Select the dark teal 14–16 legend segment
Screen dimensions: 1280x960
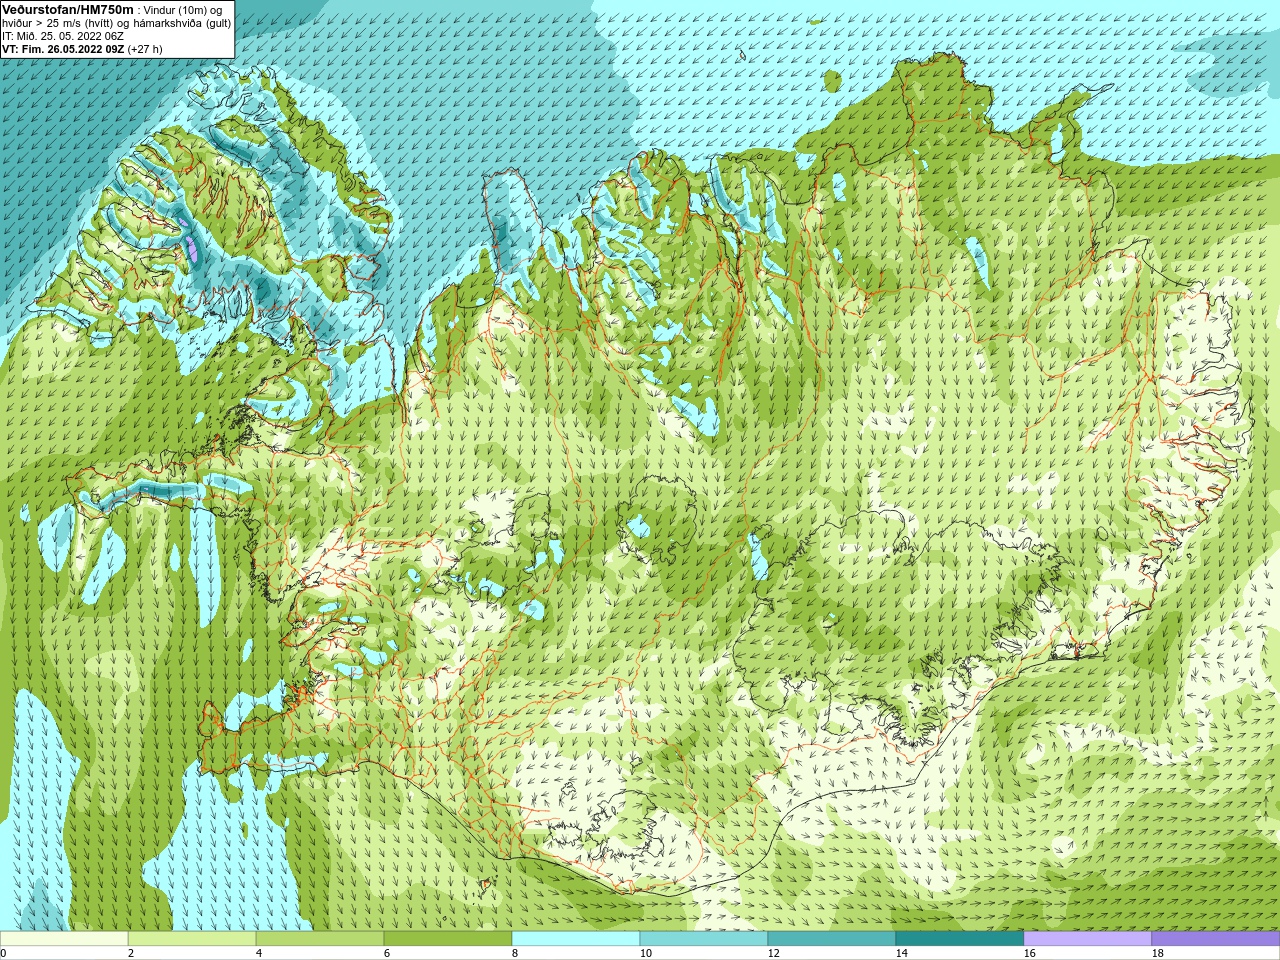click(x=960, y=939)
